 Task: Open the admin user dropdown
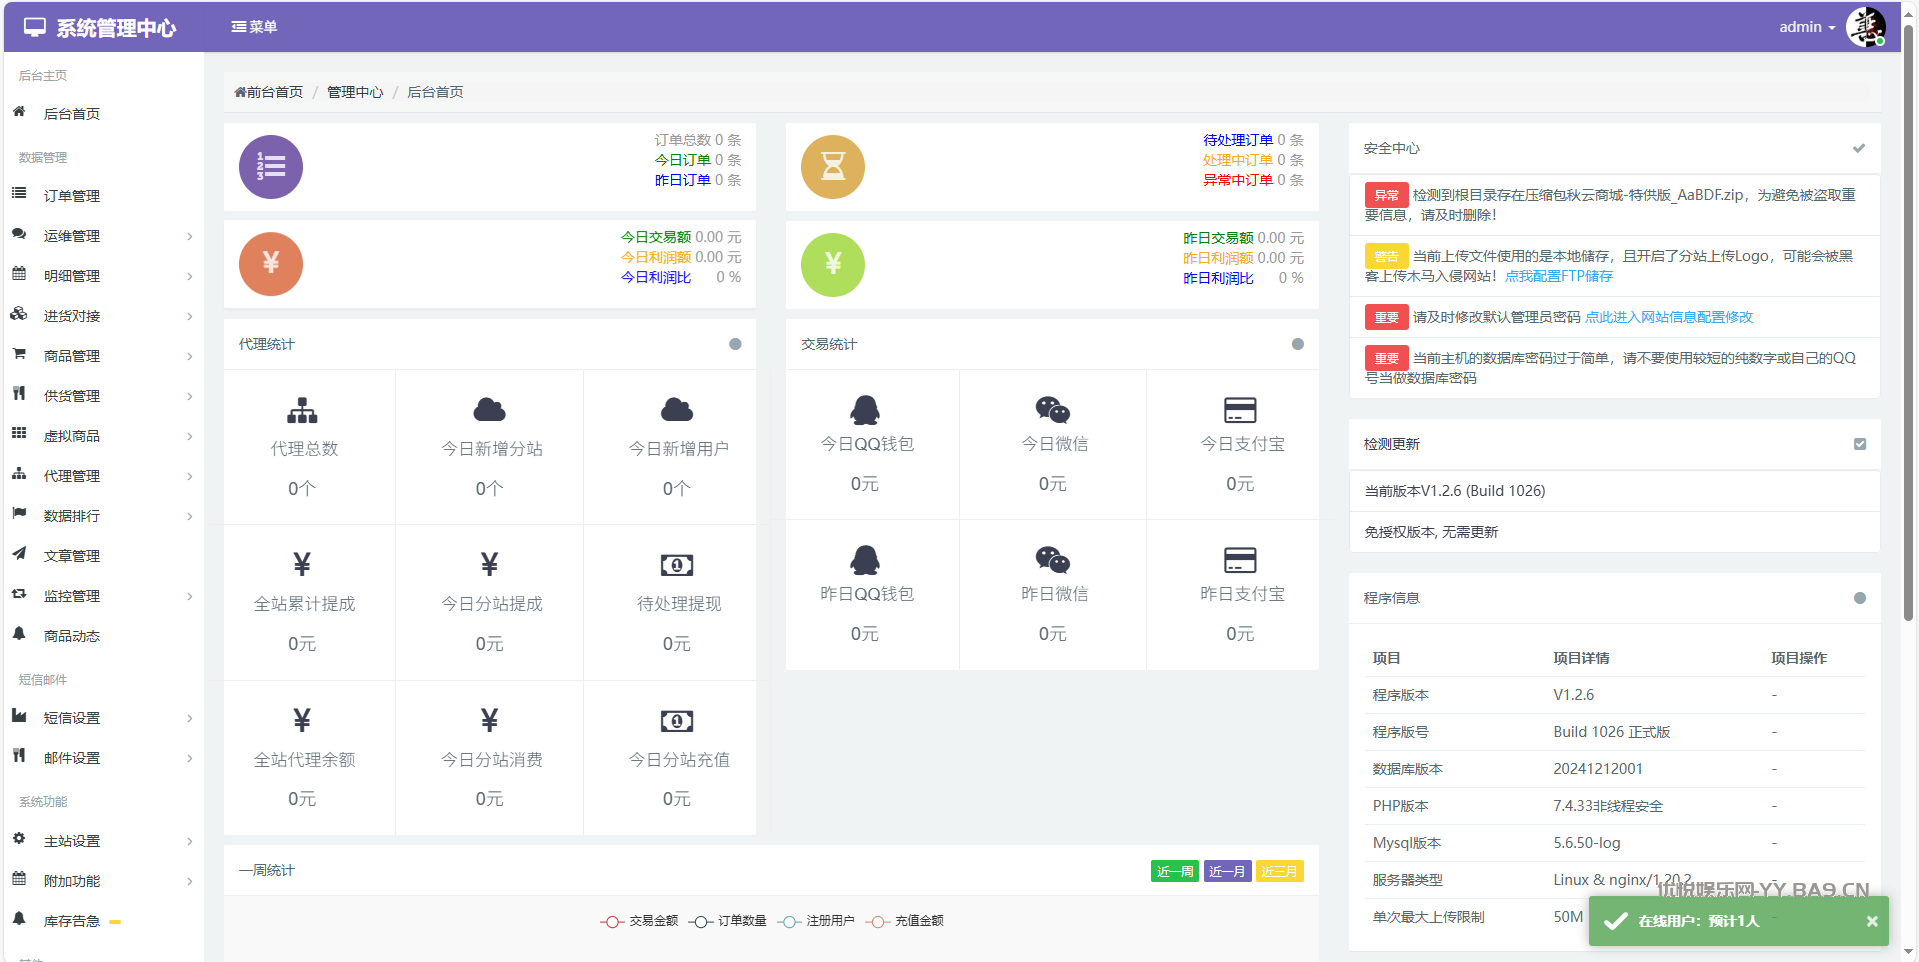(1806, 27)
